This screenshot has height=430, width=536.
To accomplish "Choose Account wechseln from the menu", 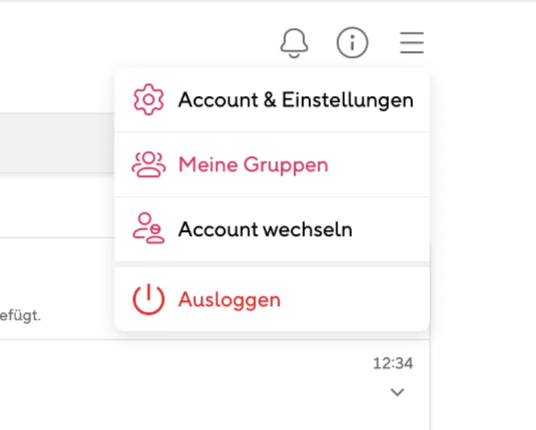I will [x=272, y=229].
